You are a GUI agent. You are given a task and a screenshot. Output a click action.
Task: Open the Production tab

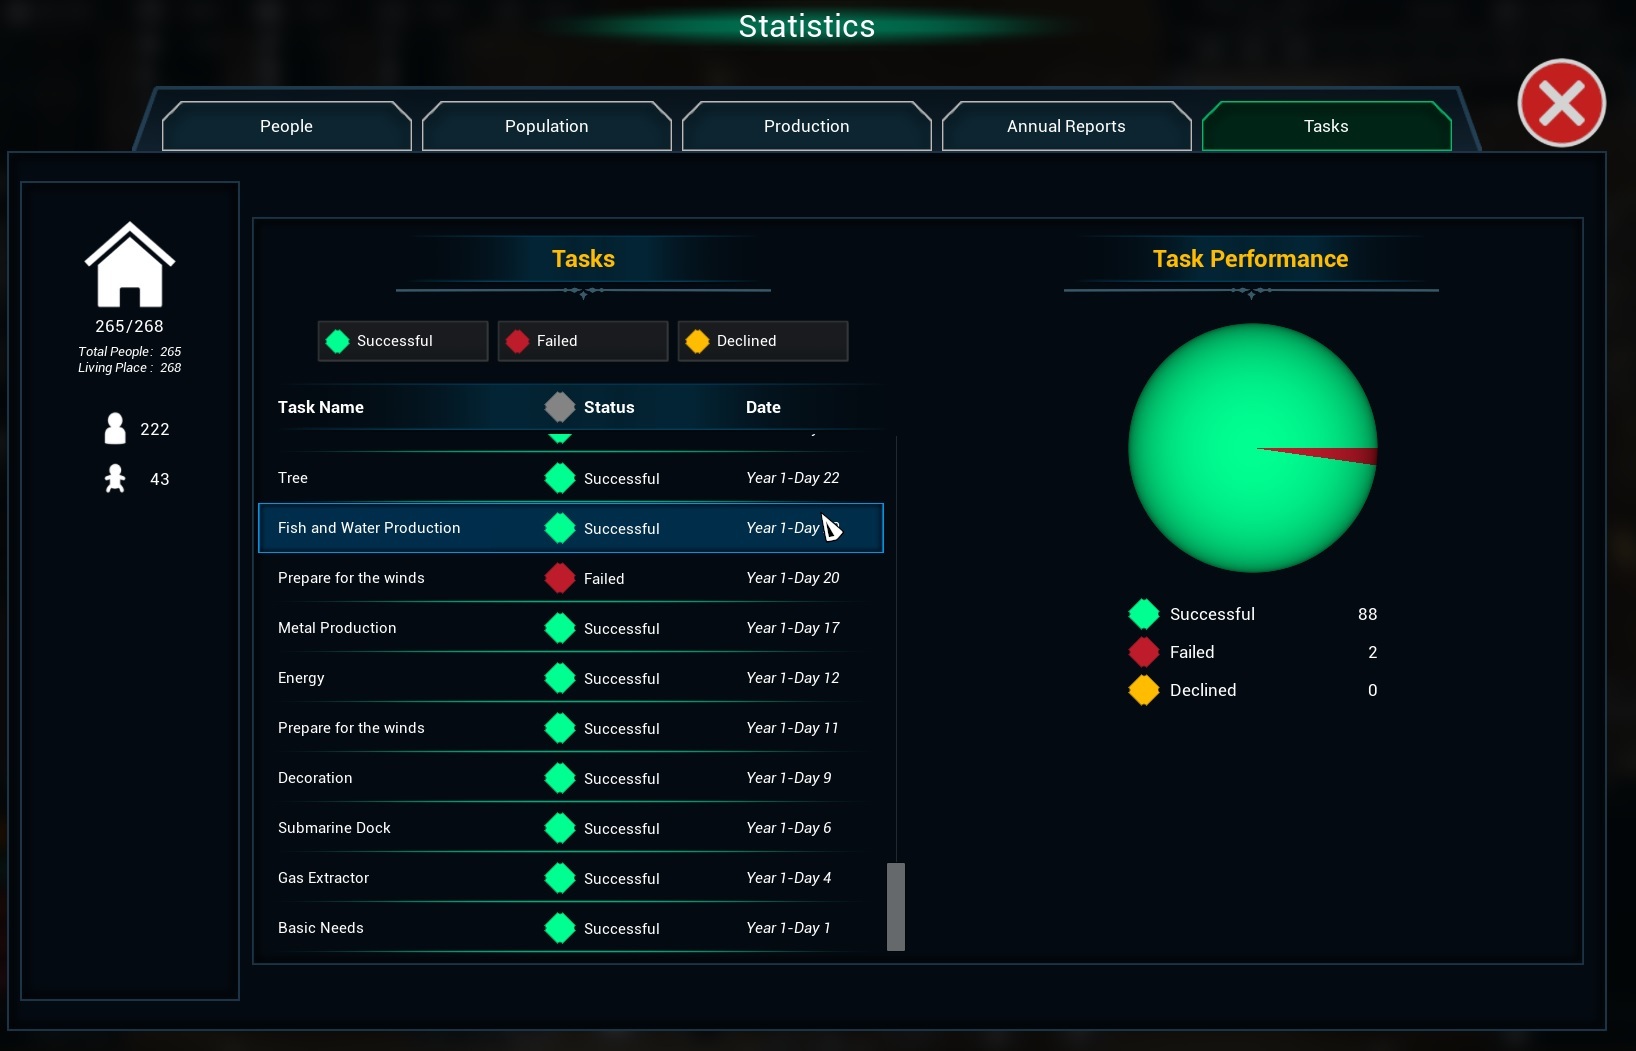806,126
